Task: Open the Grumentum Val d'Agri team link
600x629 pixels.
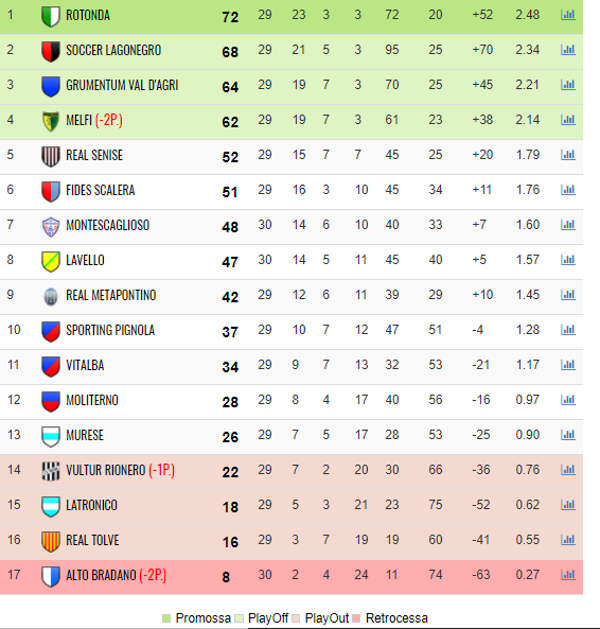Action: [x=122, y=85]
